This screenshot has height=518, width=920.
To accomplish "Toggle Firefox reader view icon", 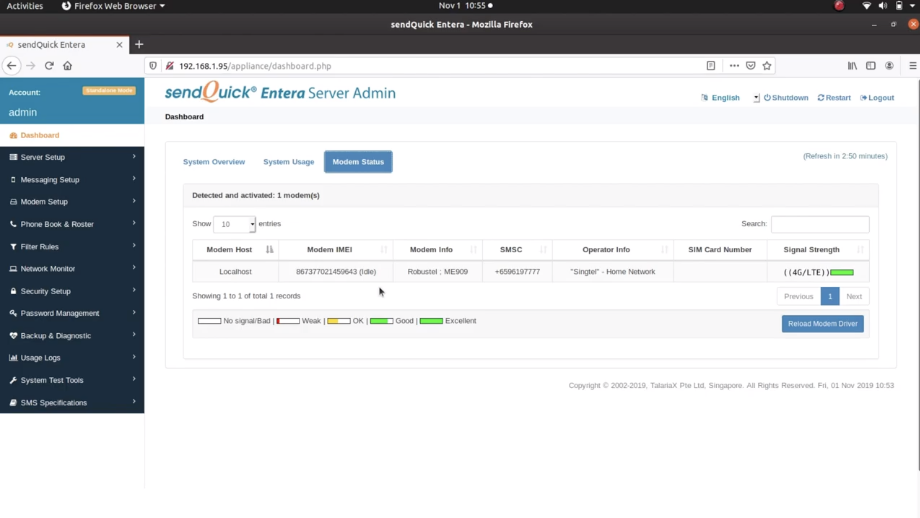I will click(711, 66).
